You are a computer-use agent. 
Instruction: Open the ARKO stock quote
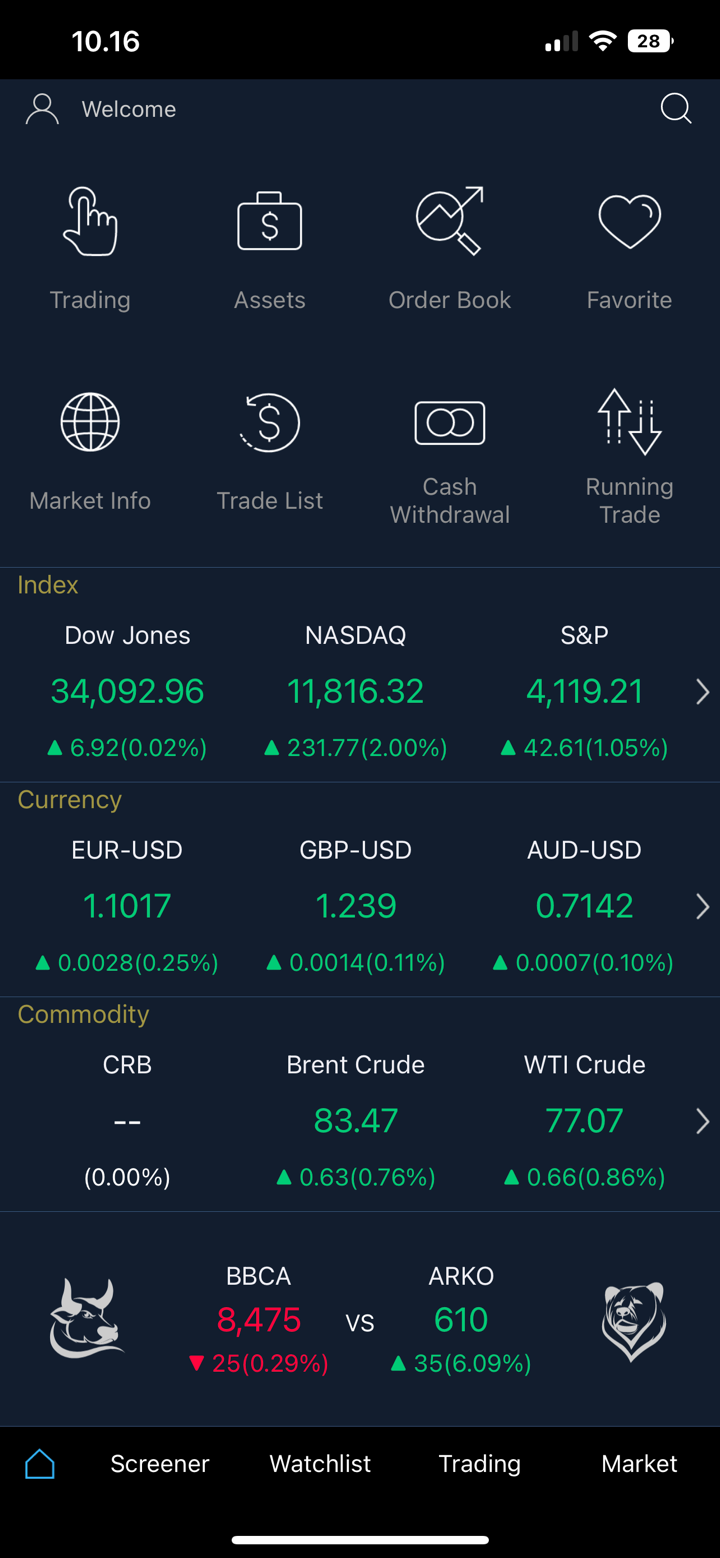461,1320
